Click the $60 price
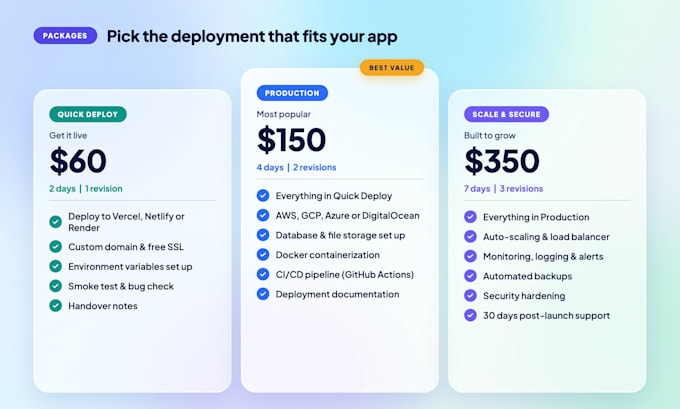 pos(78,161)
